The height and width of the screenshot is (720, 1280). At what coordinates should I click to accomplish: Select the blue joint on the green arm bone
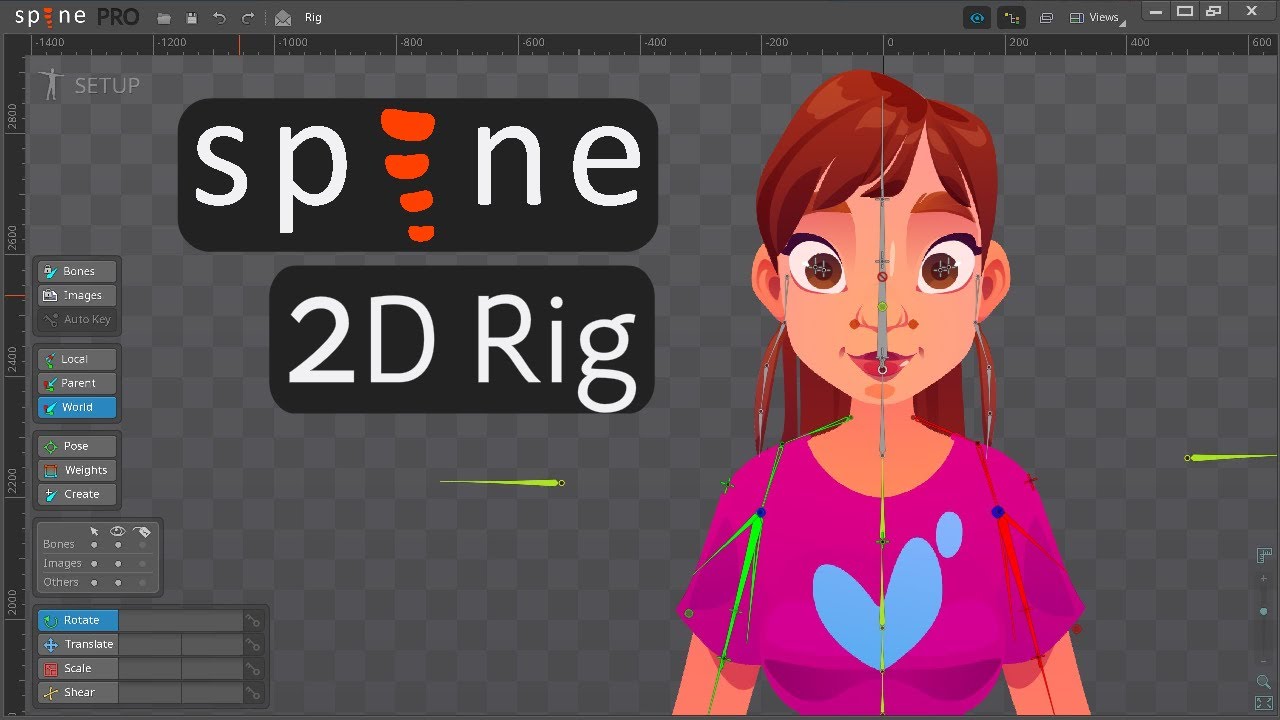click(761, 513)
